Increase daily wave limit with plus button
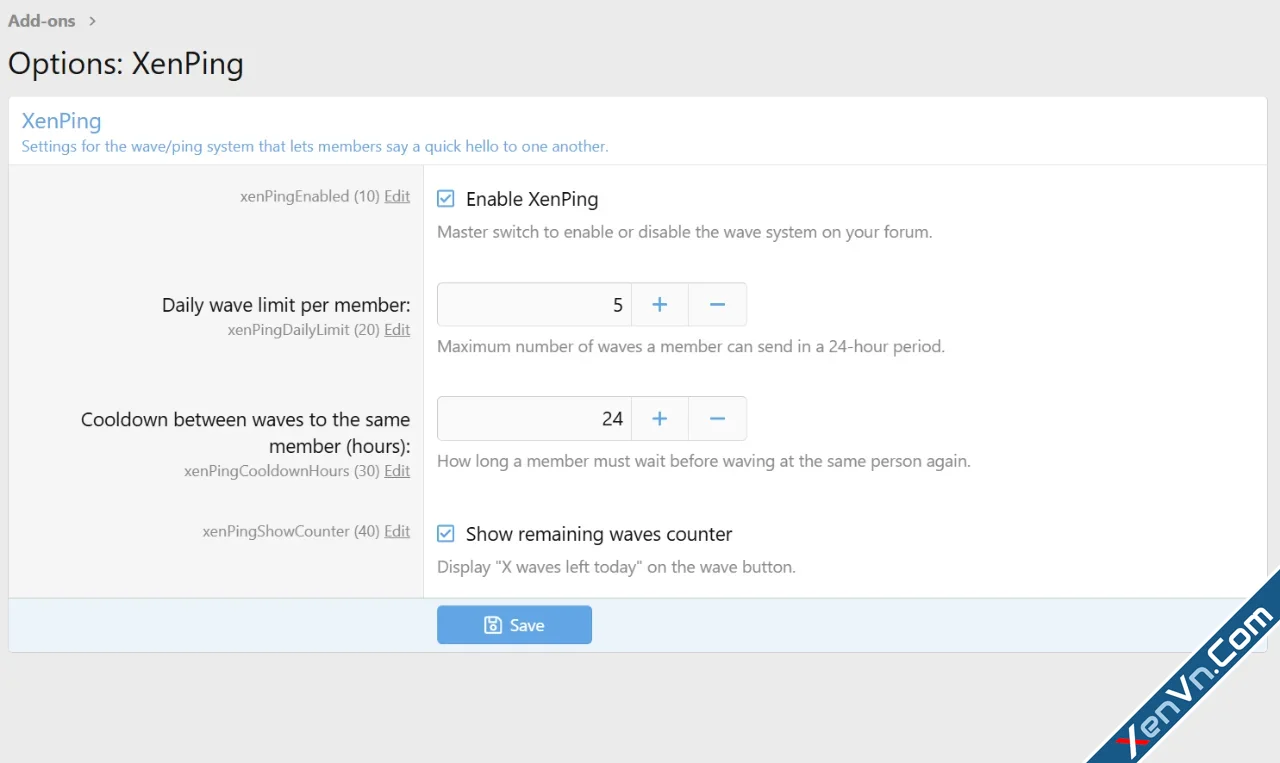The height and width of the screenshot is (763, 1280). click(x=660, y=304)
